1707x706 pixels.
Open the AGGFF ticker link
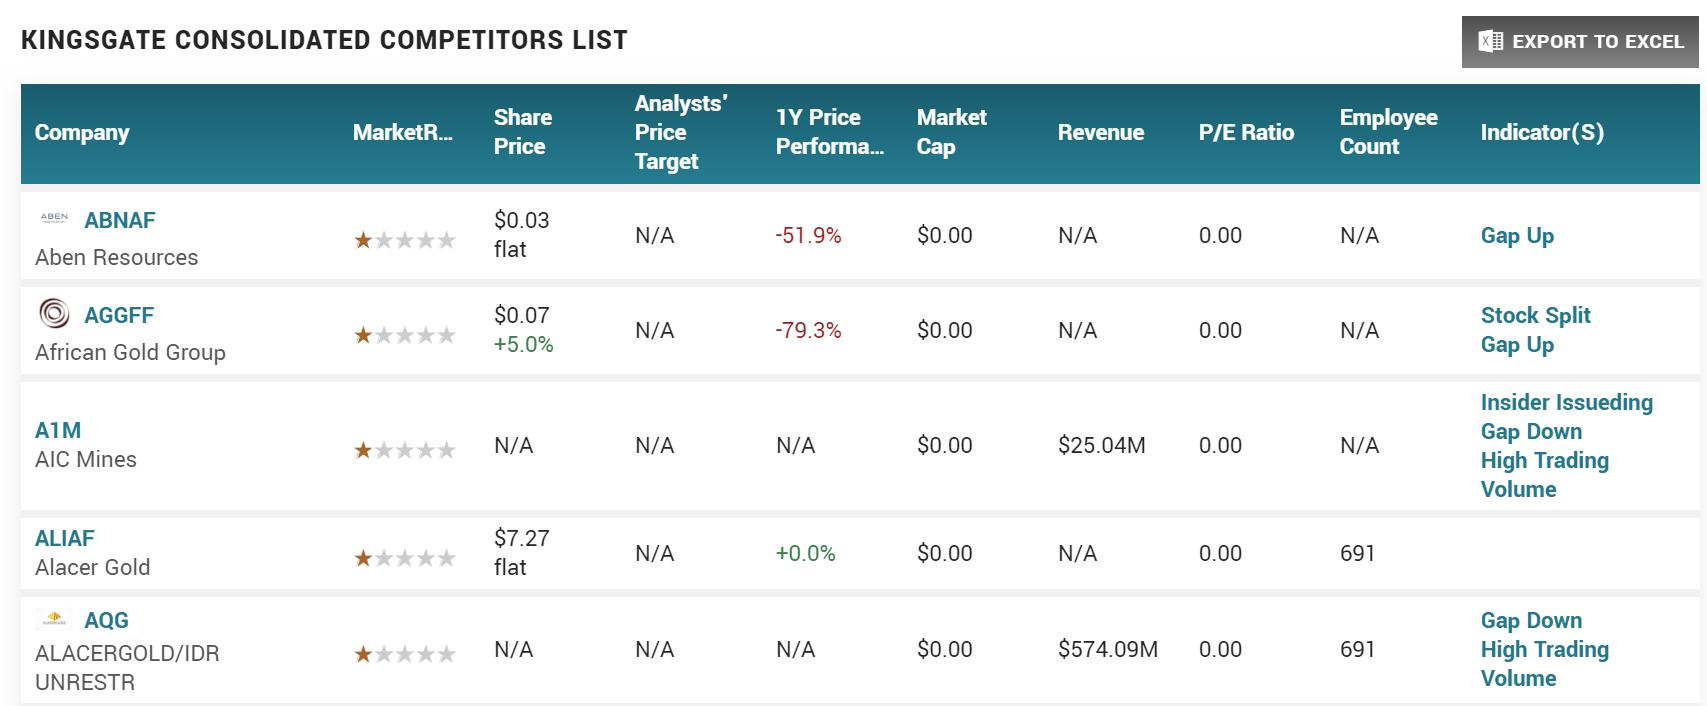point(119,315)
